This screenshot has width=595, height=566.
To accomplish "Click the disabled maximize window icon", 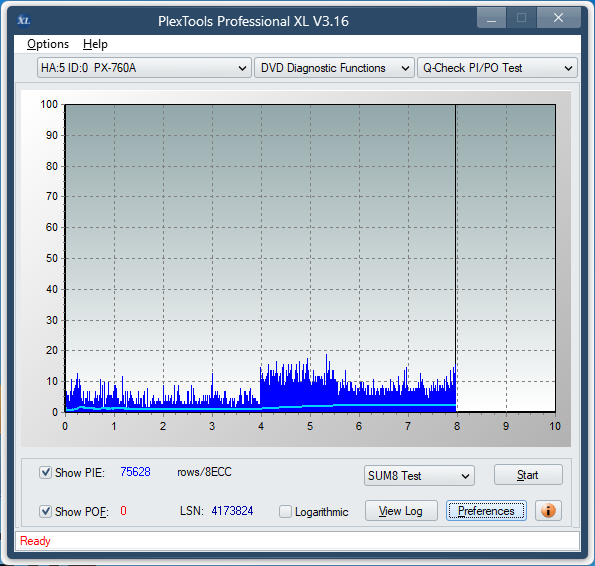I will coord(521,18).
